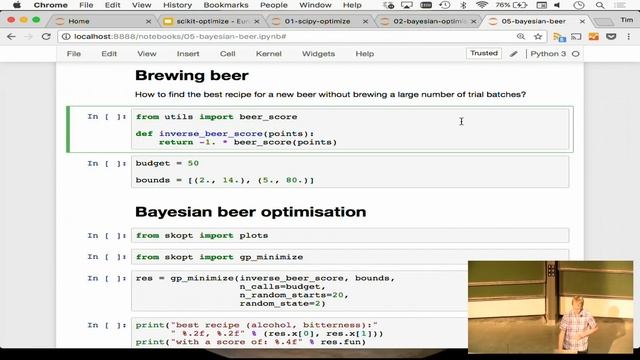Viewport: 640px width, 360px height.
Task: Open Chrome's three-dot menu
Action: (629, 37)
